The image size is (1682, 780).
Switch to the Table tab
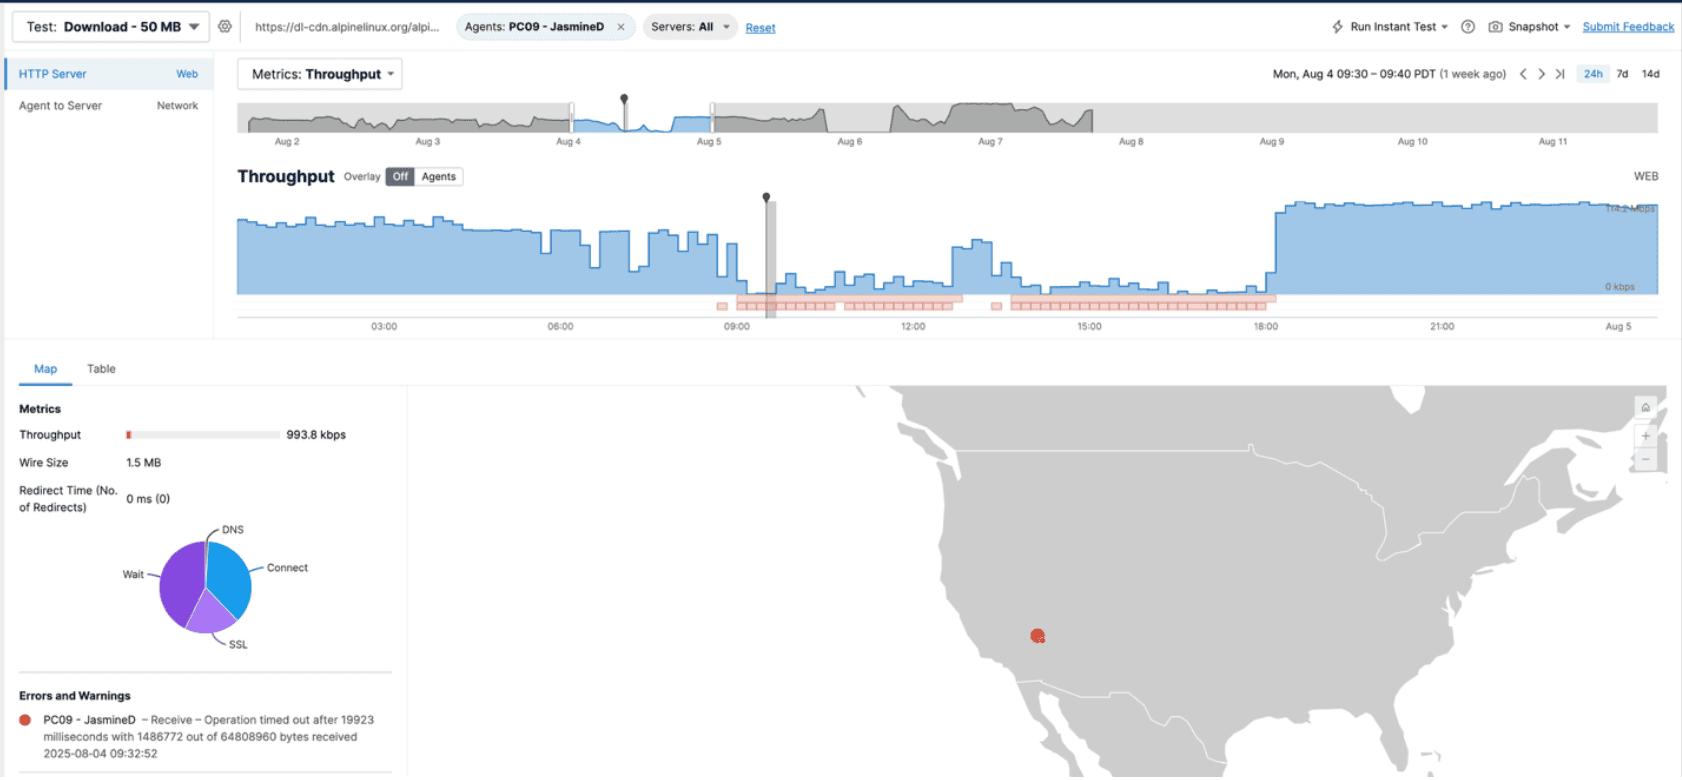(101, 369)
